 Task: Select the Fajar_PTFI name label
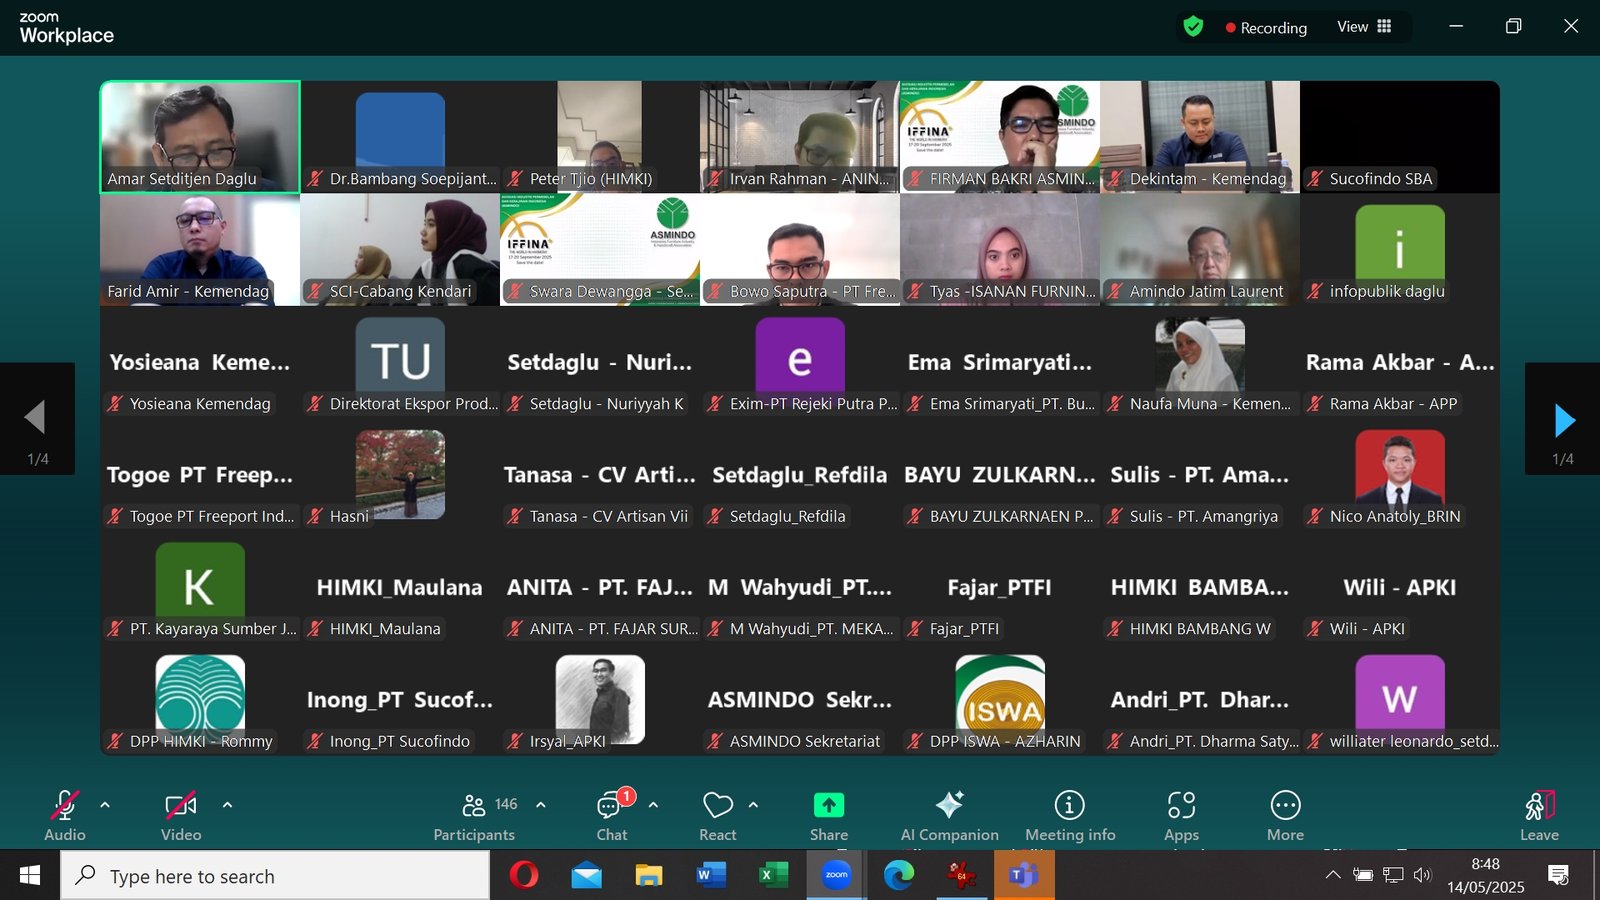coord(964,629)
